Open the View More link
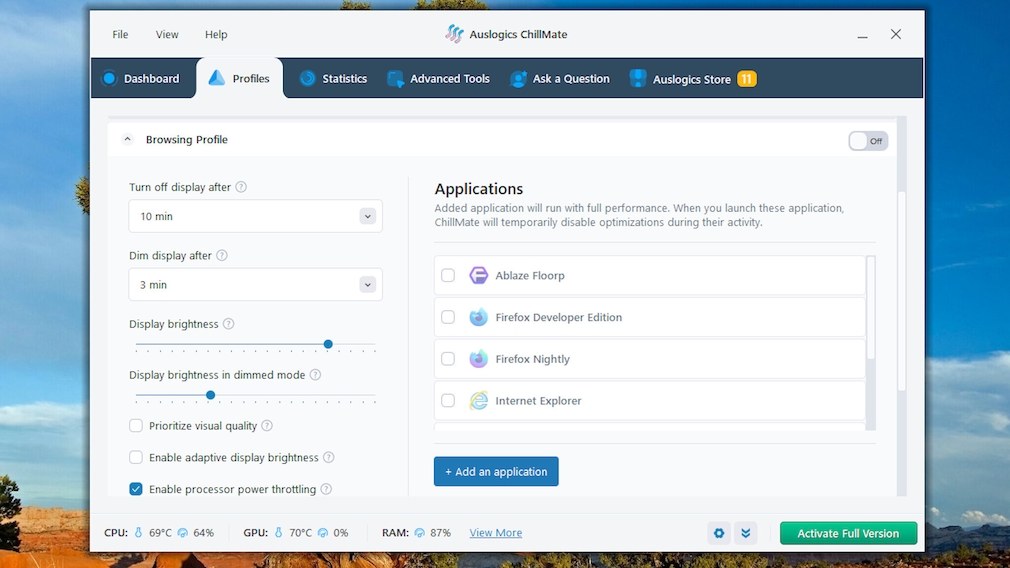Screen dimensions: 1010x568 496,533
